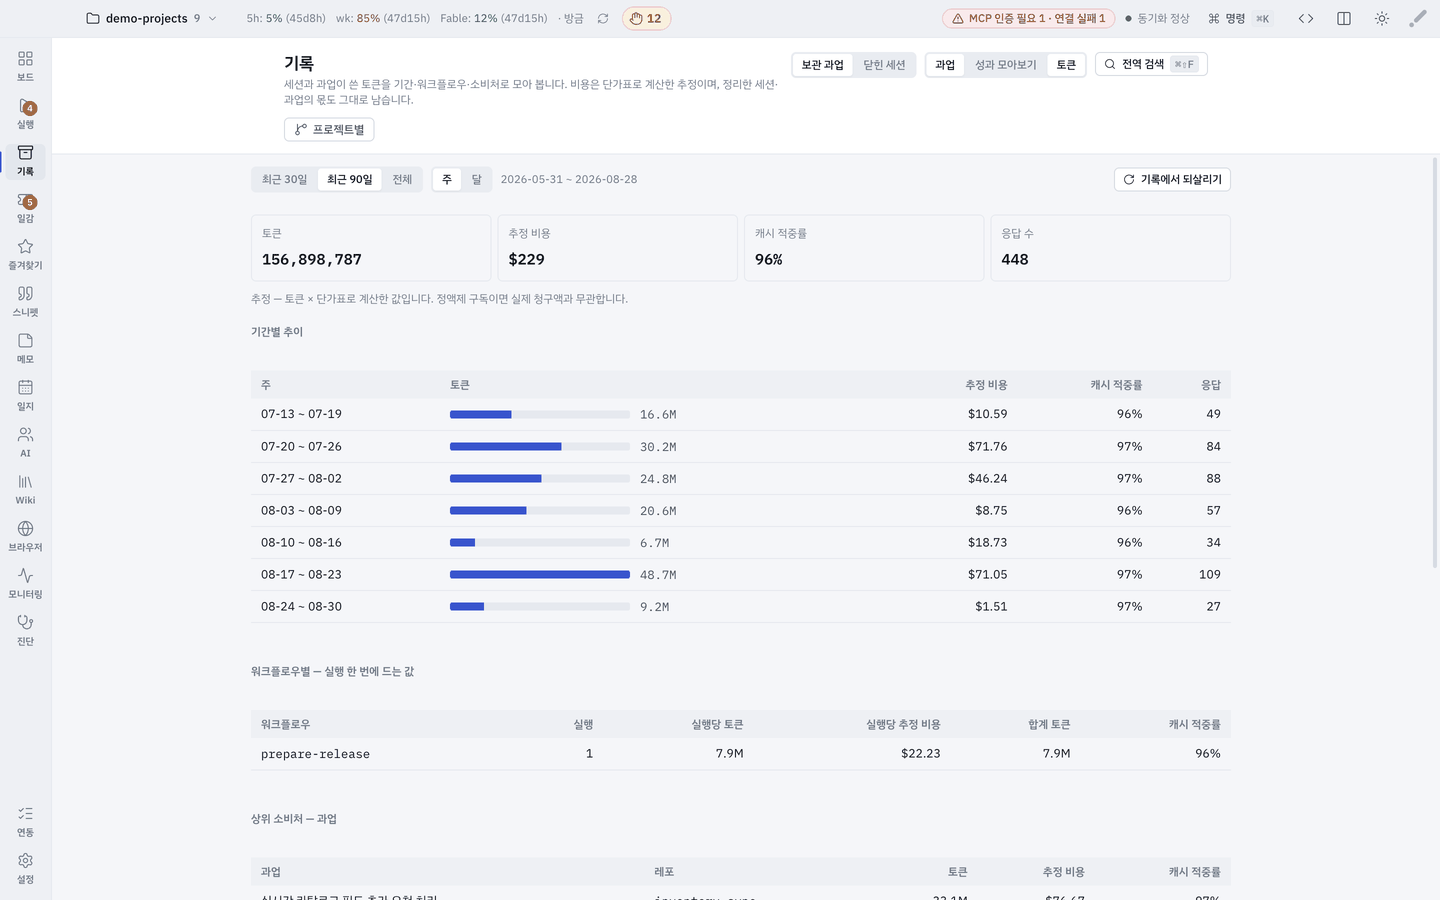Open the 실행 sidebar icon
1440x900 pixels.
[25, 113]
